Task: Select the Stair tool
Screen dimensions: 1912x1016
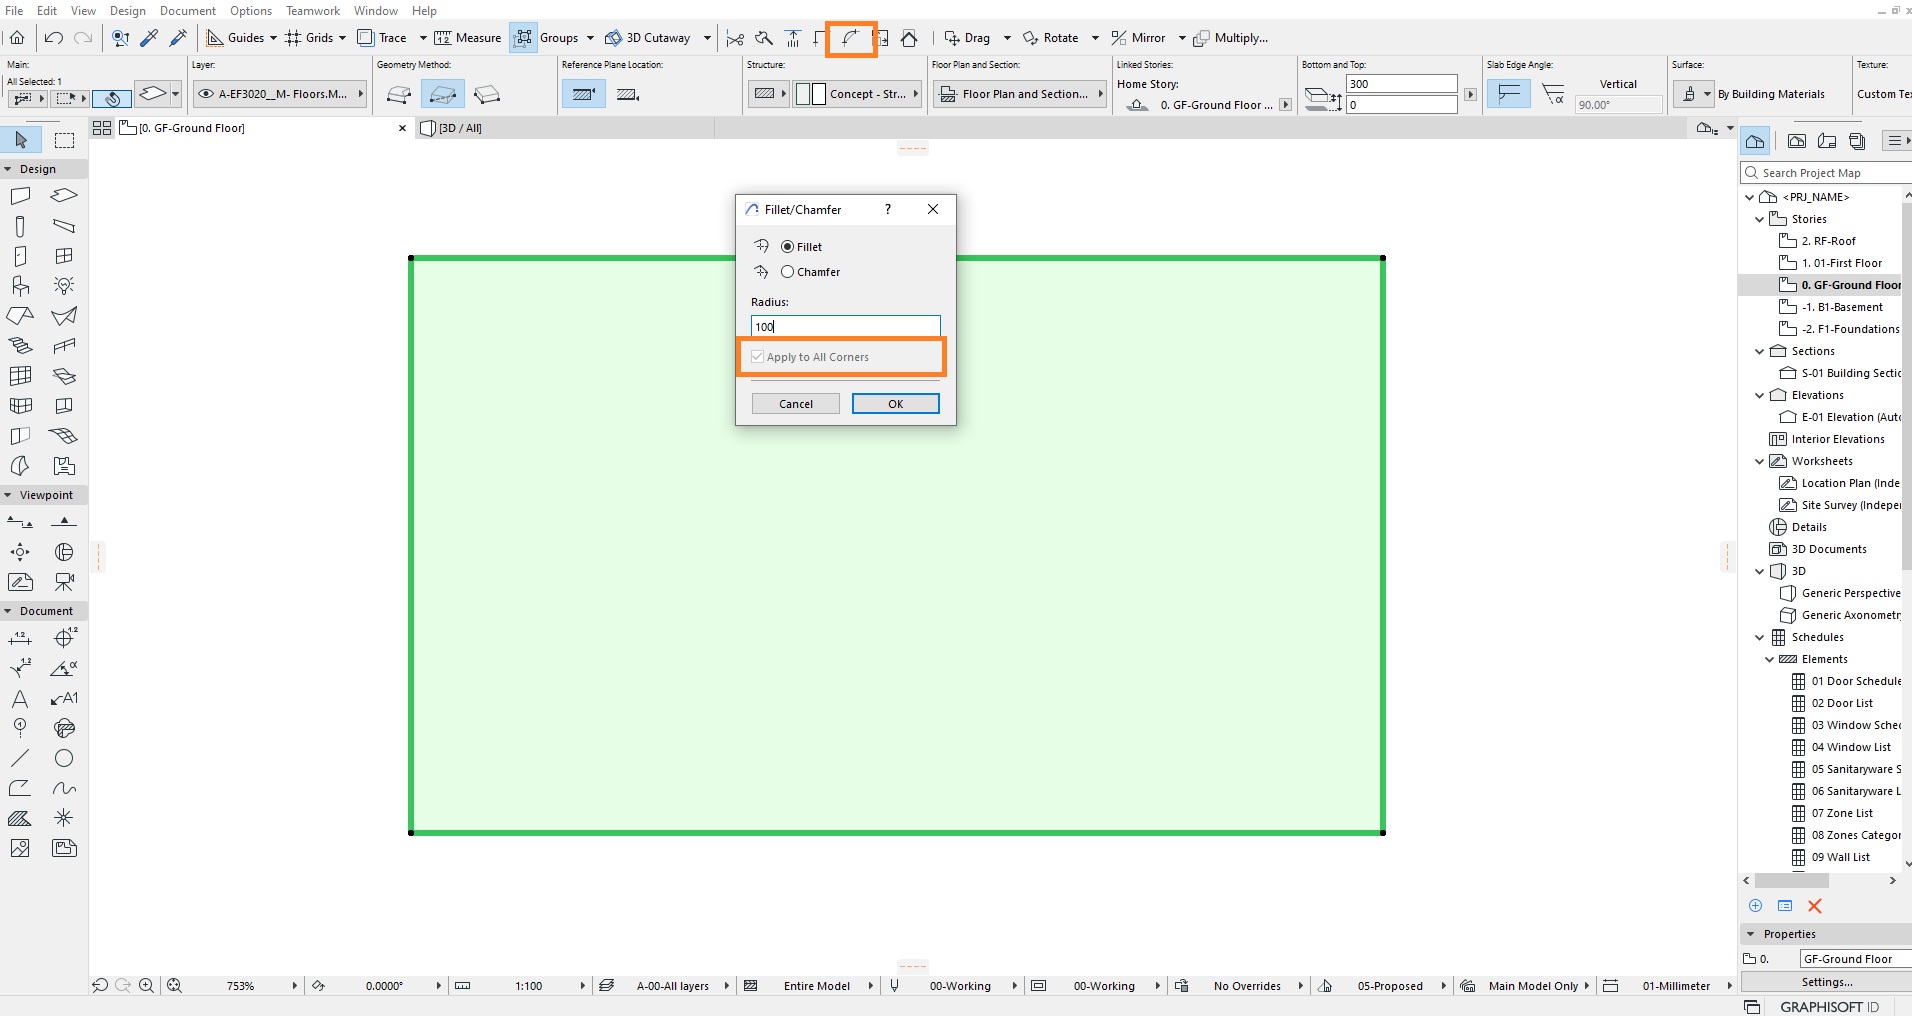Action: (x=20, y=346)
